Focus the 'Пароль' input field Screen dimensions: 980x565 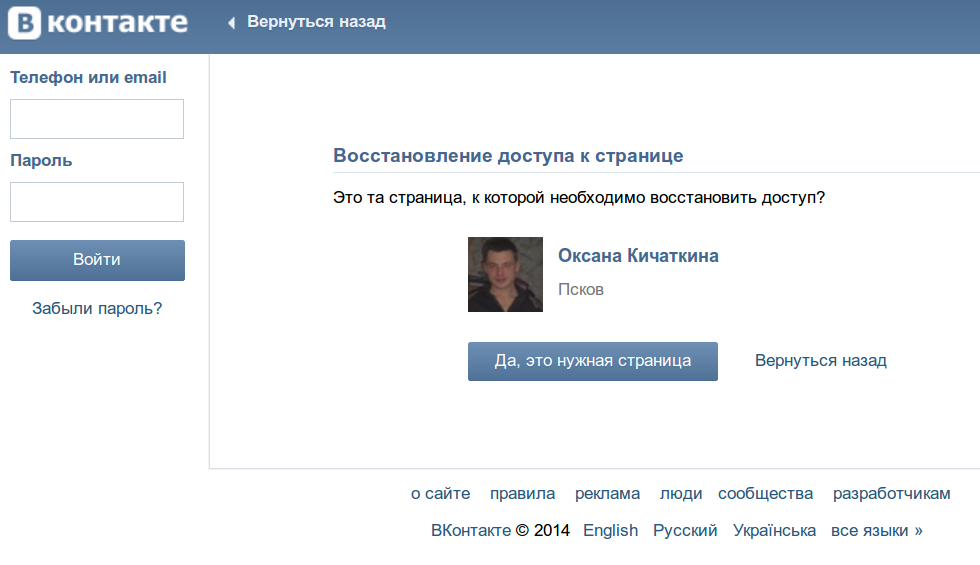point(97,202)
